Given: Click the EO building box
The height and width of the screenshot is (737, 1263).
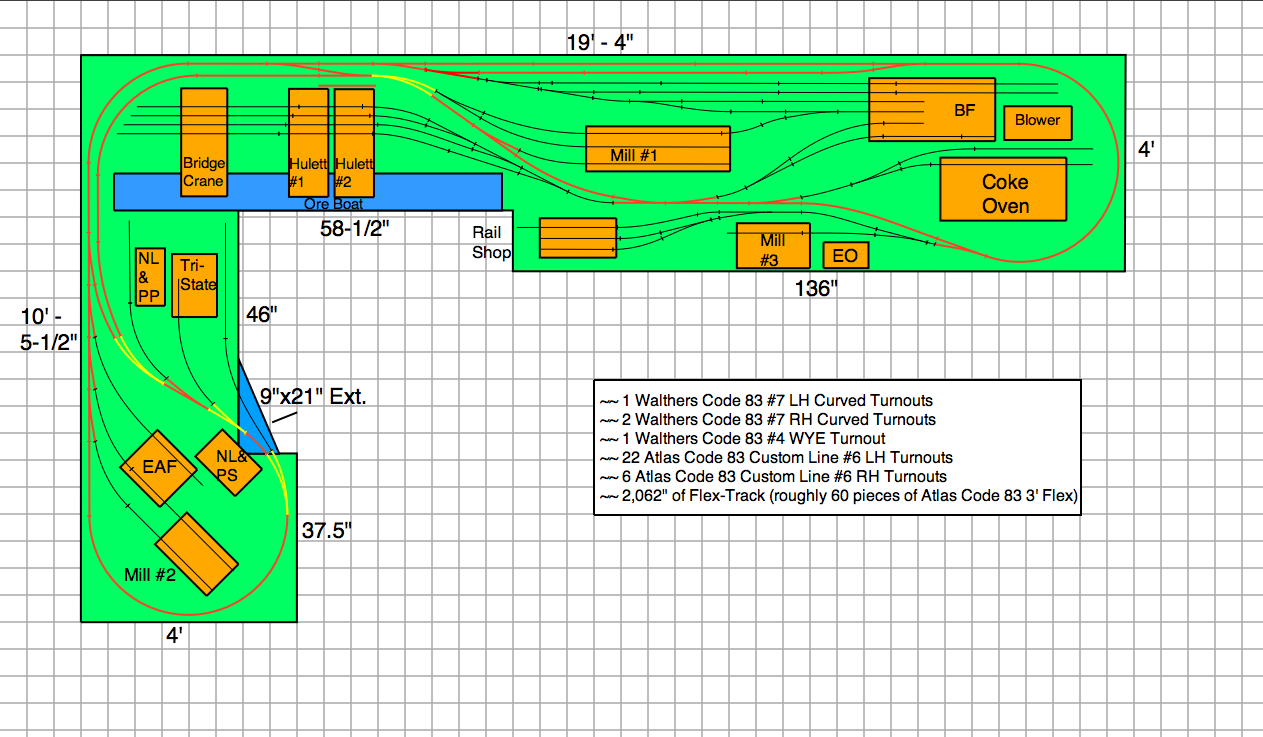Looking at the screenshot, I should [x=845, y=256].
